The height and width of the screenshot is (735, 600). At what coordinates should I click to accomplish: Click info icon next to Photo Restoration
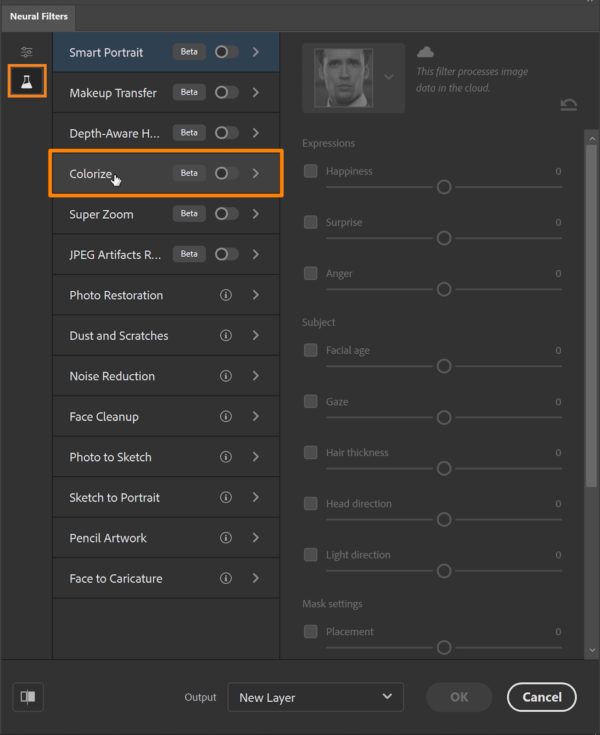226,295
